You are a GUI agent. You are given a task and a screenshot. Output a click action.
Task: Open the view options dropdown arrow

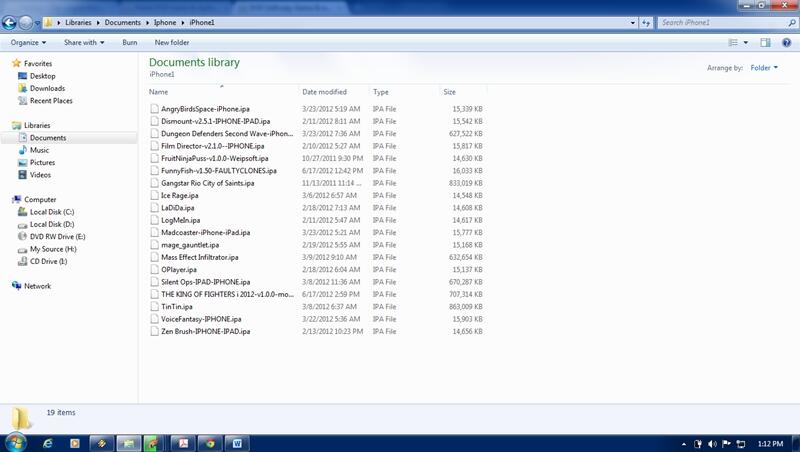(745, 42)
